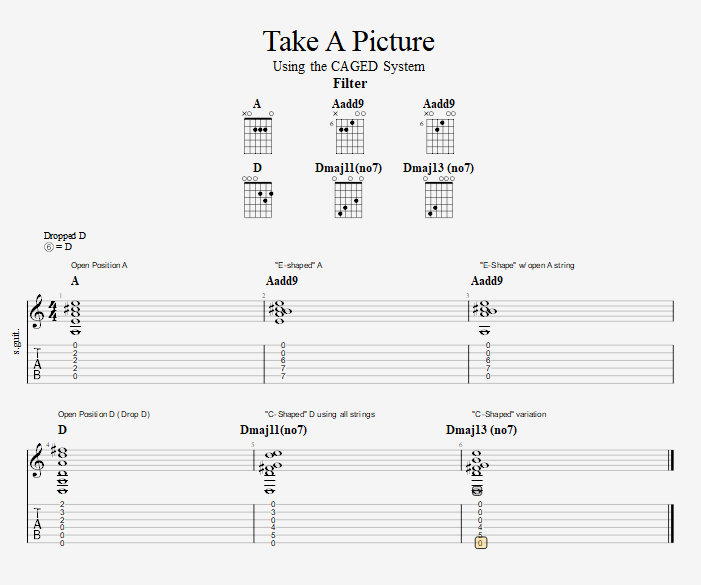This screenshot has width=701, height=585.
Task: Select the Dmaj11(no7) chord diagram
Action: 348,197
